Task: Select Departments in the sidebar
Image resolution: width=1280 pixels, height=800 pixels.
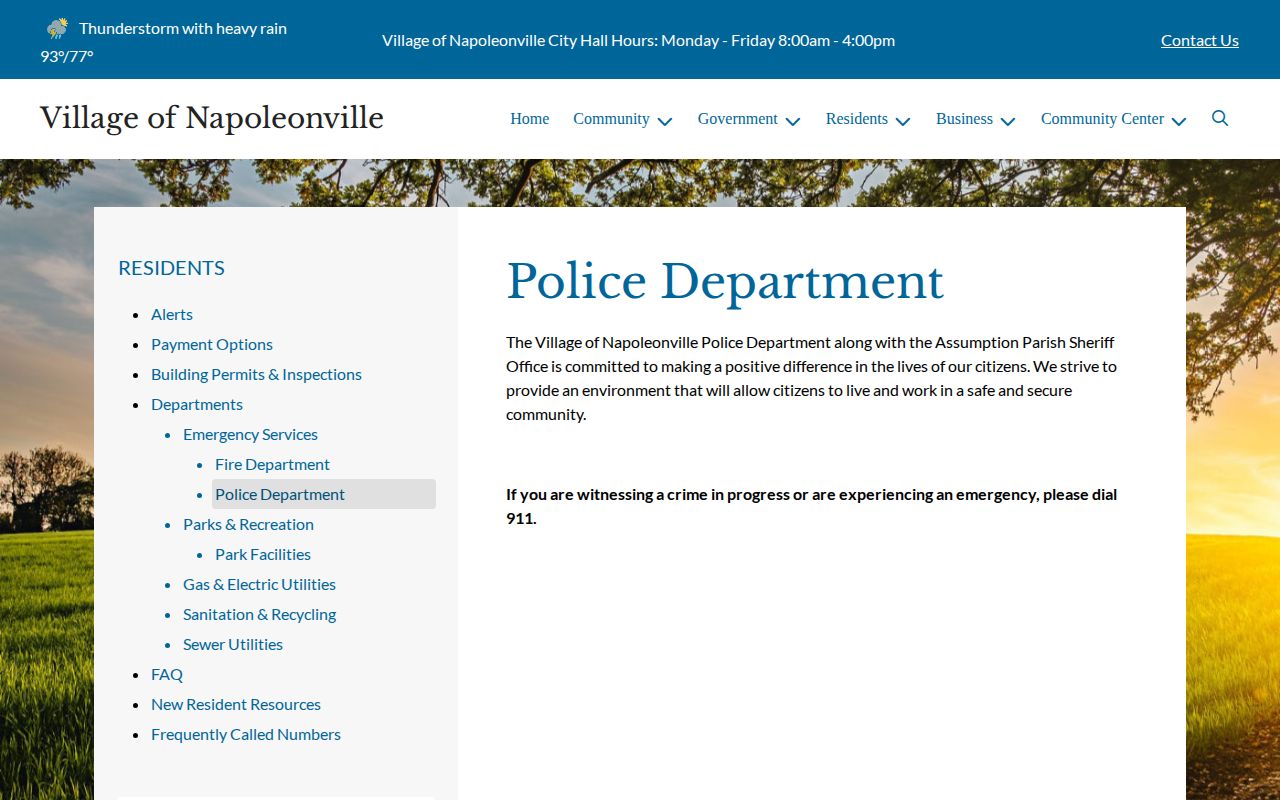Action: (197, 404)
